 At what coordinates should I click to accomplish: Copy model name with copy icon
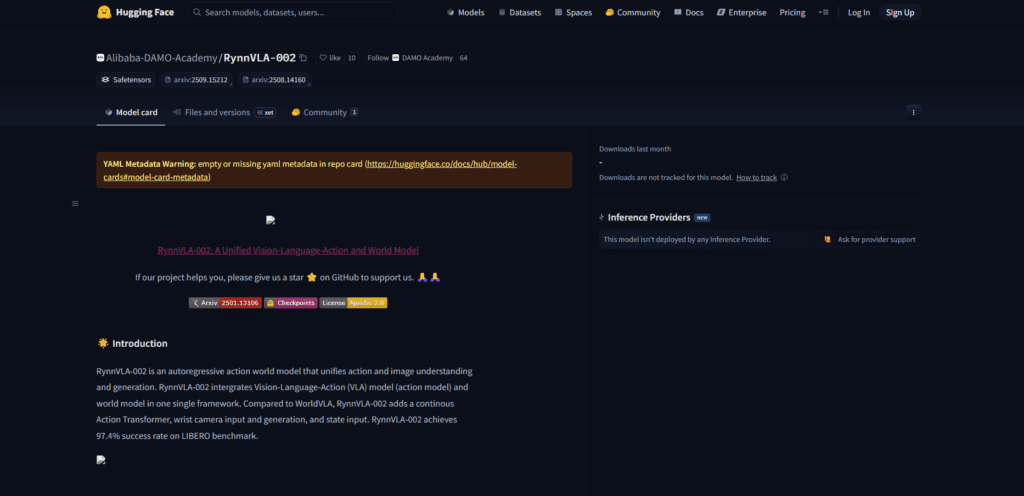[x=303, y=58]
